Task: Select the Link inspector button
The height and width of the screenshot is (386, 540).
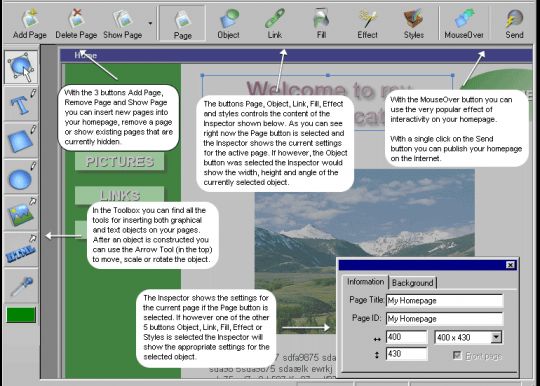Action: point(274,23)
